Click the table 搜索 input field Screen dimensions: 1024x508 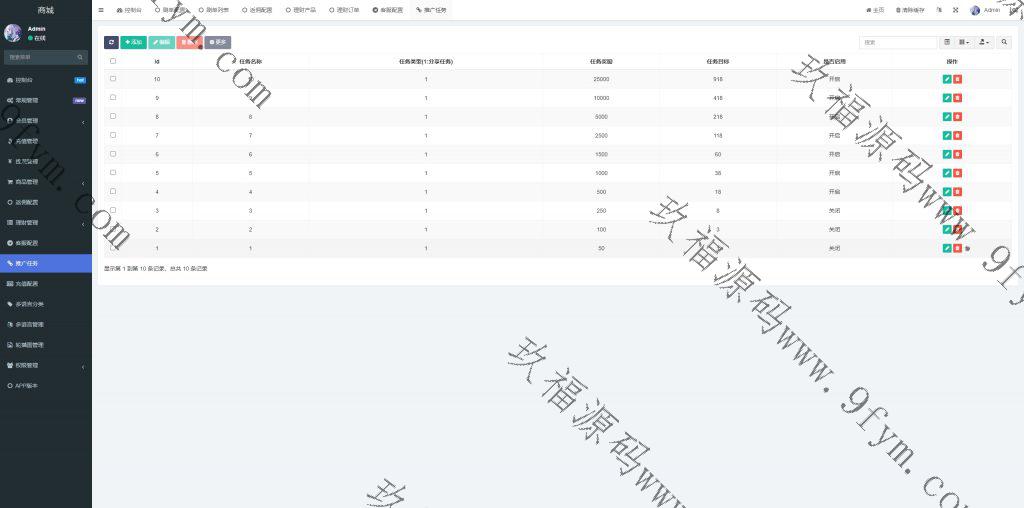898,42
